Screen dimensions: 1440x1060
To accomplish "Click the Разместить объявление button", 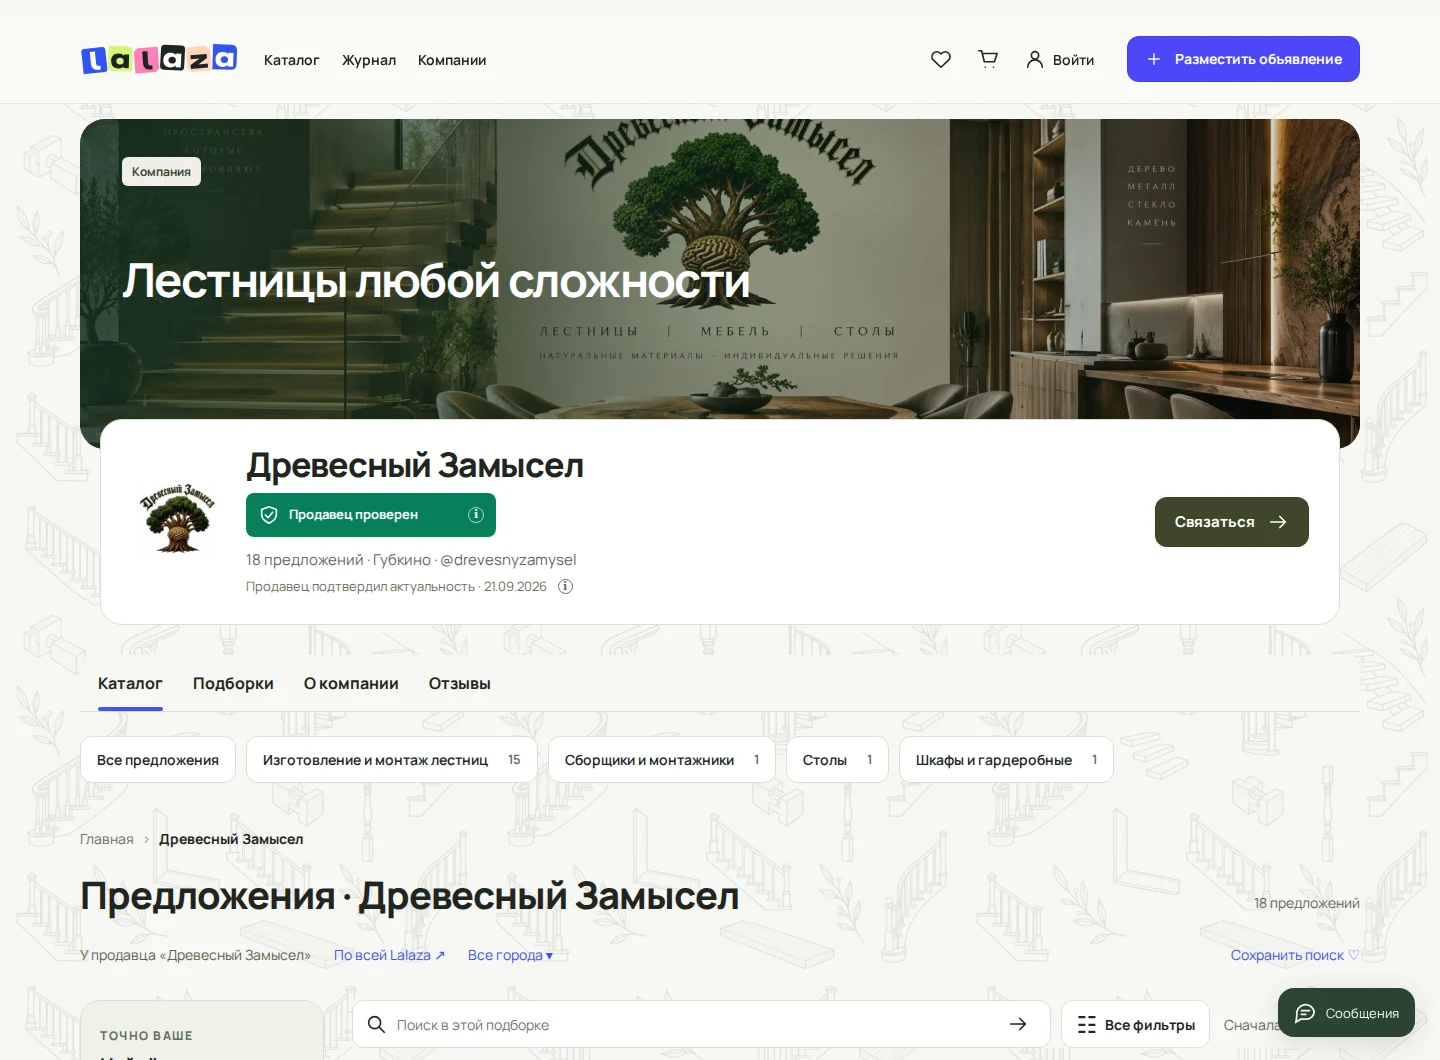I will [x=1243, y=59].
